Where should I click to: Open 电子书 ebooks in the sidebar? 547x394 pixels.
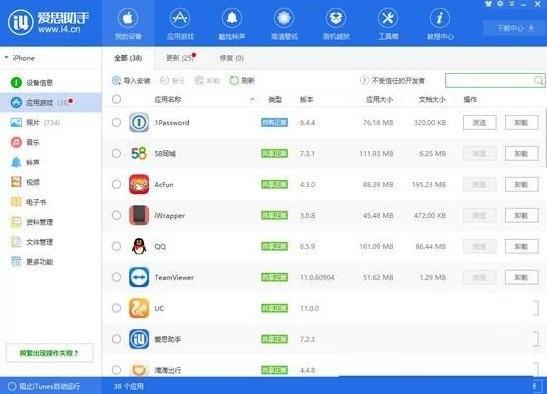click(x=29, y=202)
